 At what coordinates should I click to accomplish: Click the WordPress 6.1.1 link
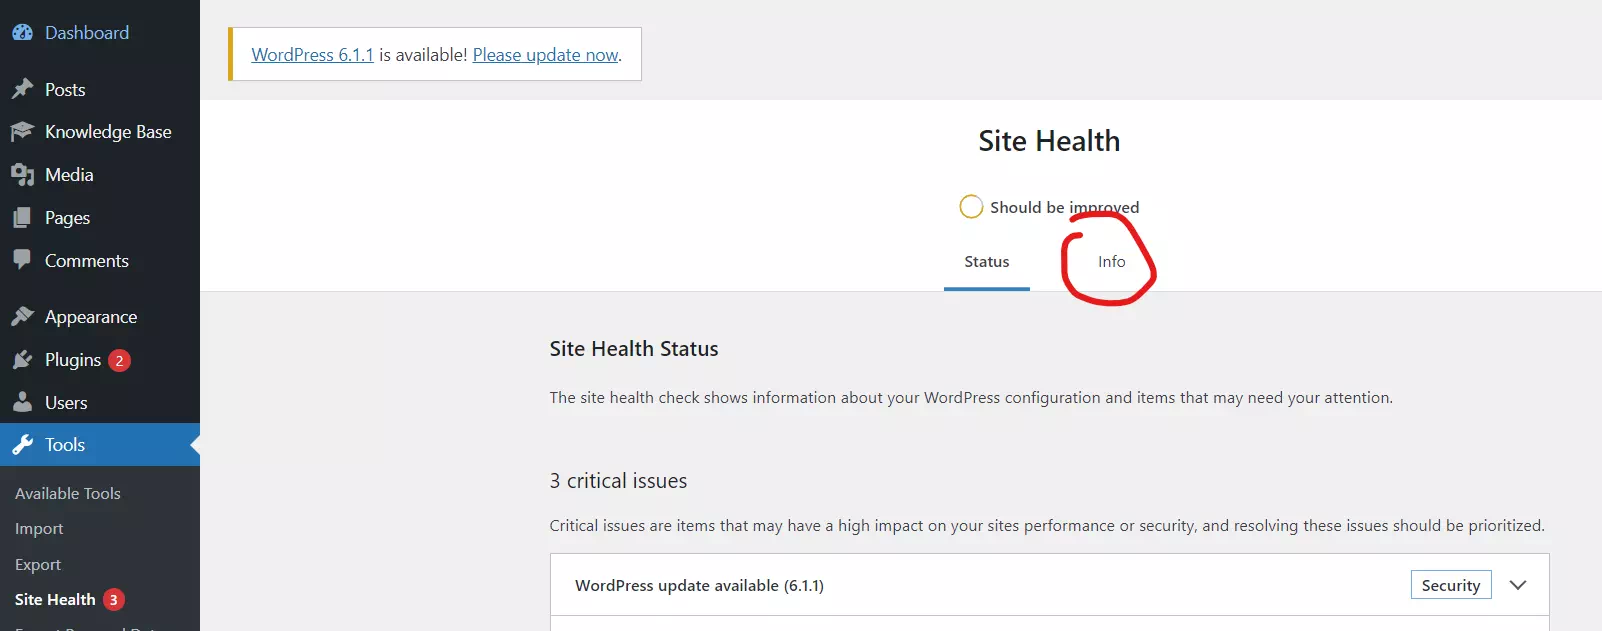(x=312, y=55)
